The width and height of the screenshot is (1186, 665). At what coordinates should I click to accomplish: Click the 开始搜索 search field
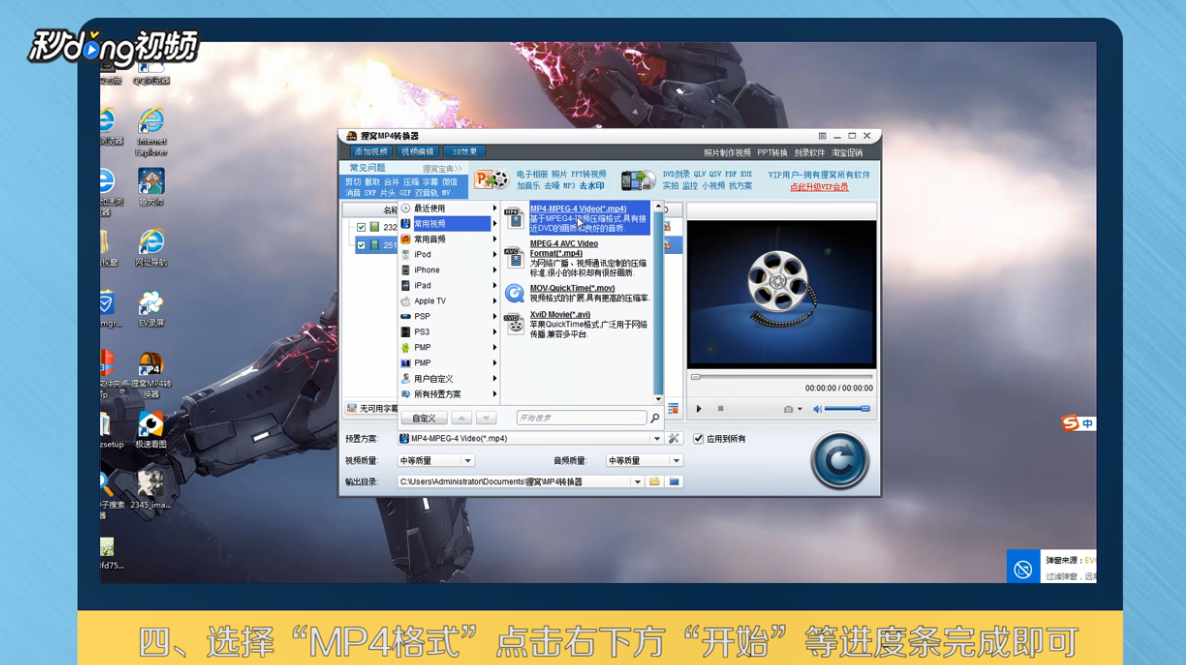(x=581, y=418)
